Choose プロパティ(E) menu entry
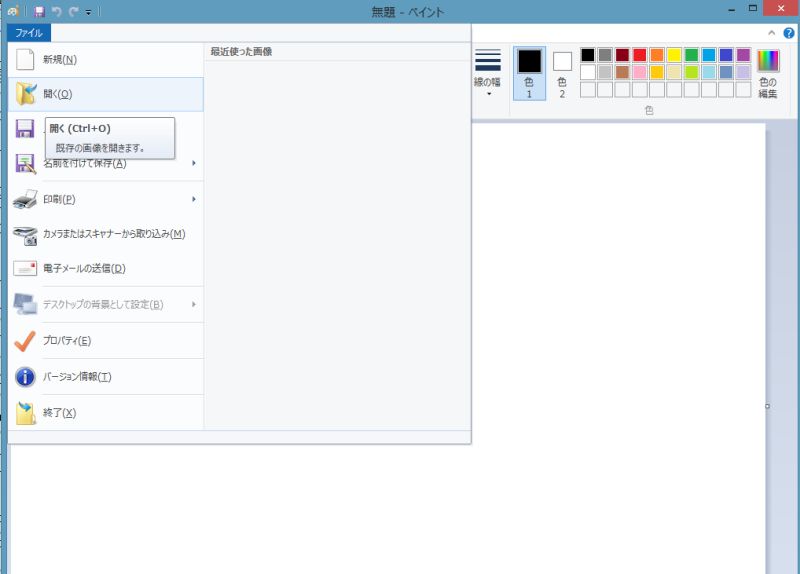Image resolution: width=800 pixels, height=574 pixels. point(106,341)
